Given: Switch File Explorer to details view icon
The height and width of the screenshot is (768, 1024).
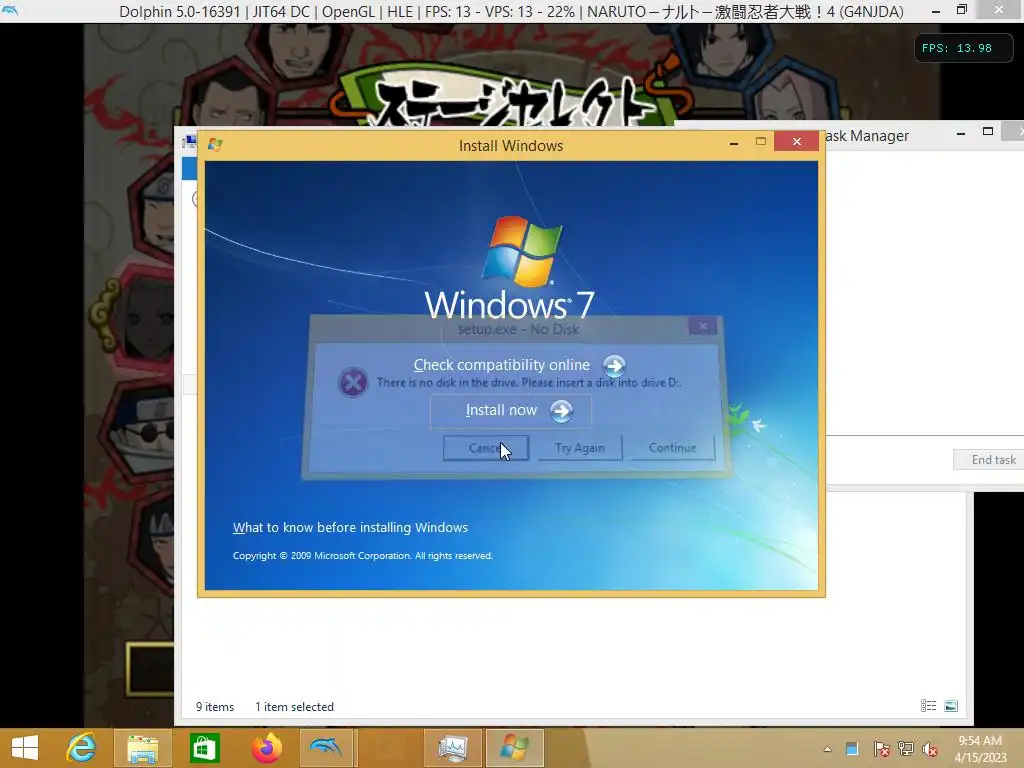Looking at the screenshot, I should pyautogui.click(x=928, y=706).
